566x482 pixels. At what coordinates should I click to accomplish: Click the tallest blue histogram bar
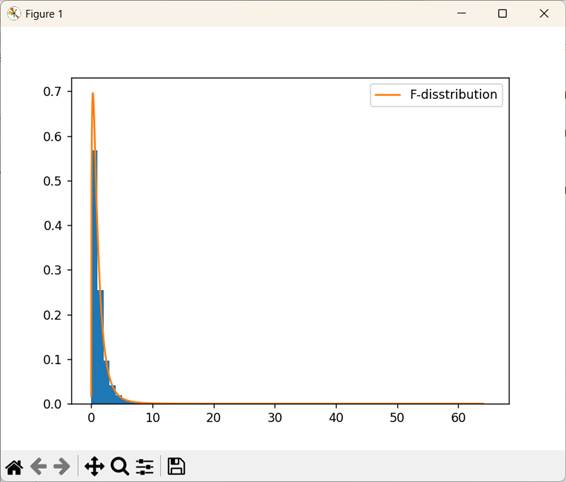pyautogui.click(x=95, y=277)
